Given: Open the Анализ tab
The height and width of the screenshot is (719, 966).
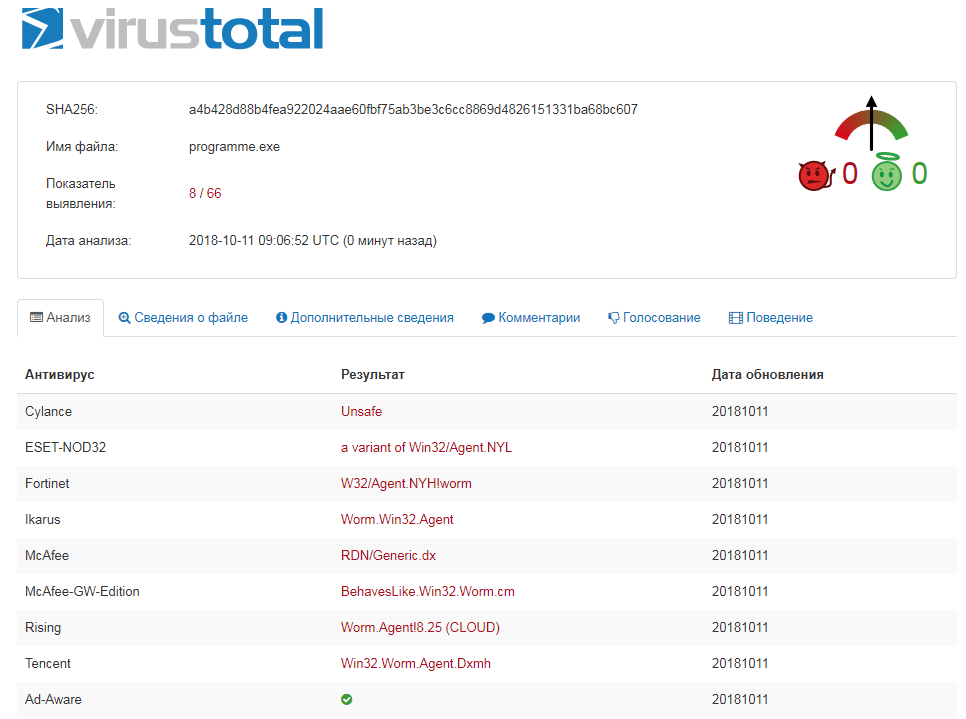Looking at the screenshot, I should (60, 317).
